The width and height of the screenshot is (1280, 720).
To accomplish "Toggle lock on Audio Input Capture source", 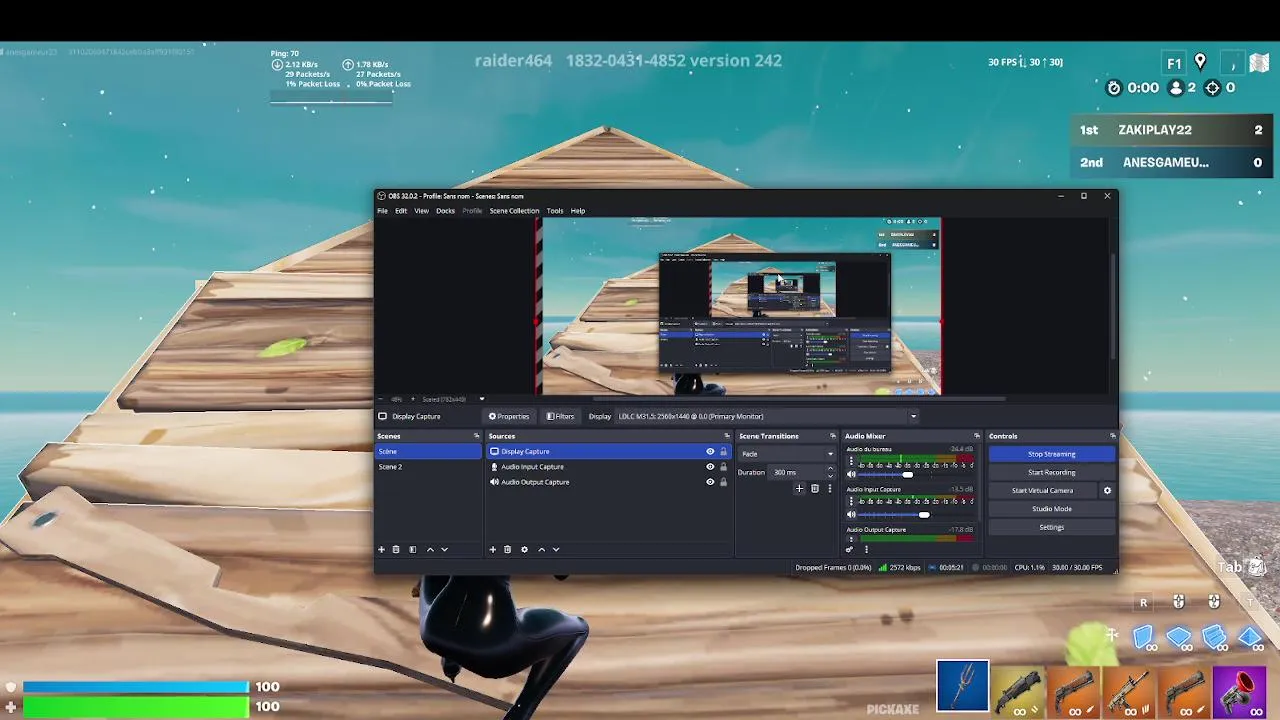I will (723, 467).
